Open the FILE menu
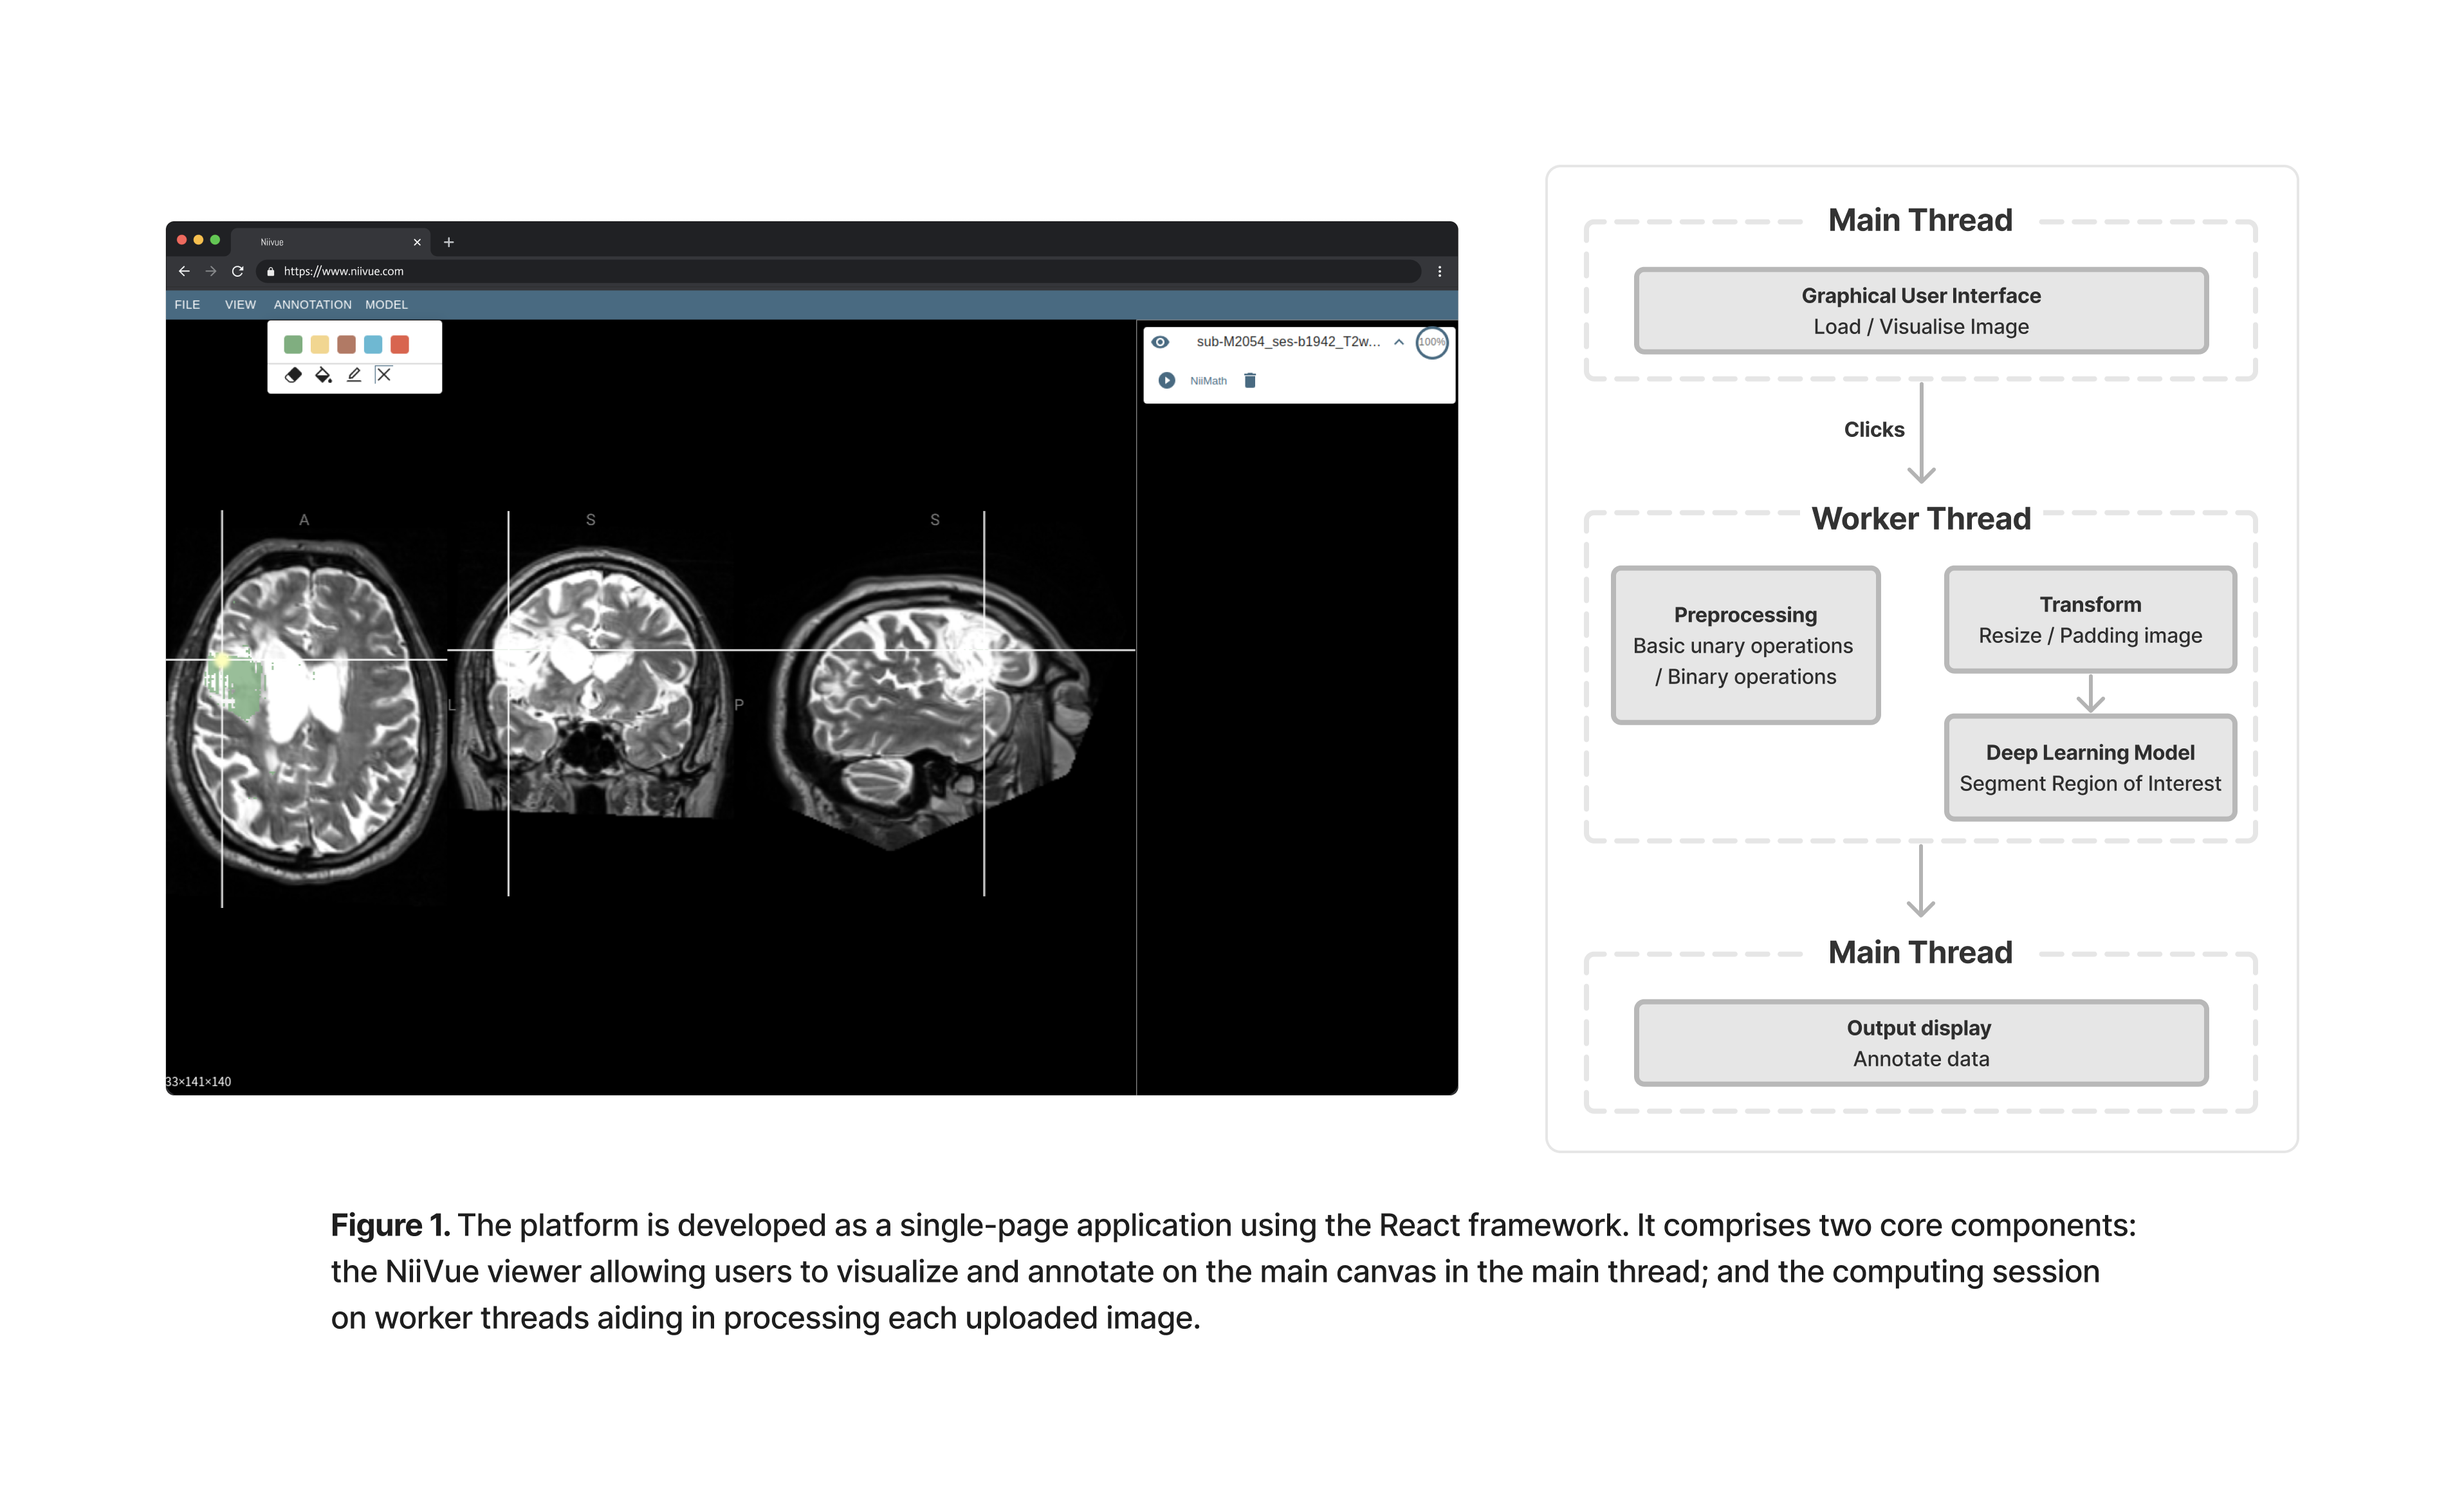The height and width of the screenshot is (1500, 2464). click(x=187, y=305)
